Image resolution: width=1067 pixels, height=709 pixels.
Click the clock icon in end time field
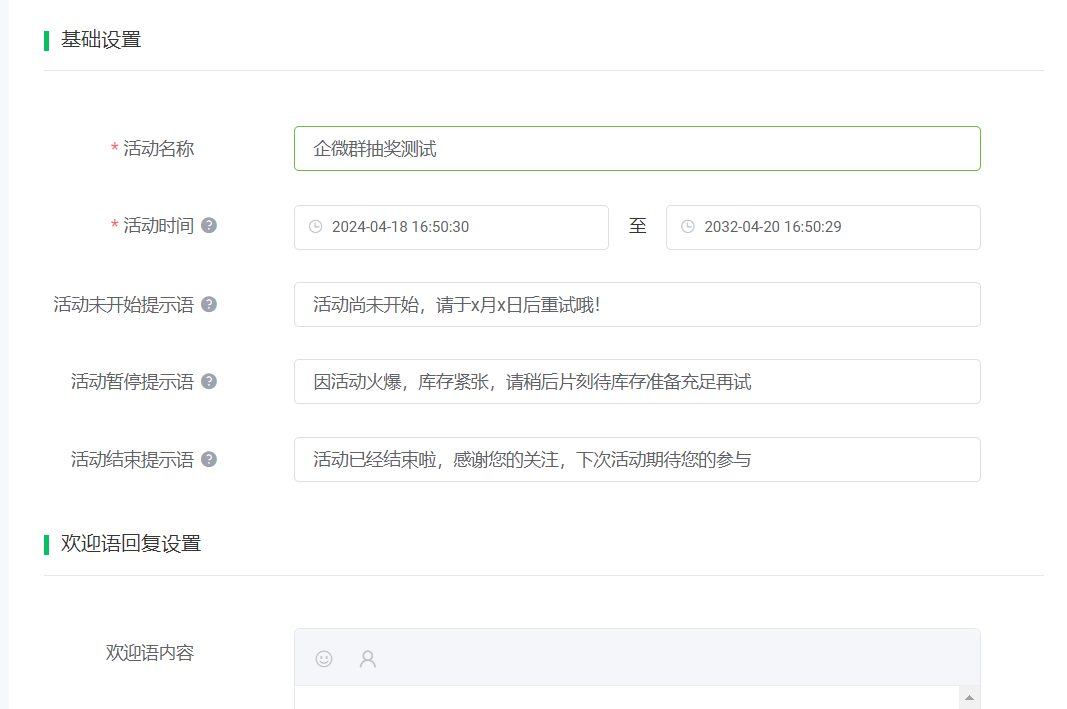coord(686,227)
